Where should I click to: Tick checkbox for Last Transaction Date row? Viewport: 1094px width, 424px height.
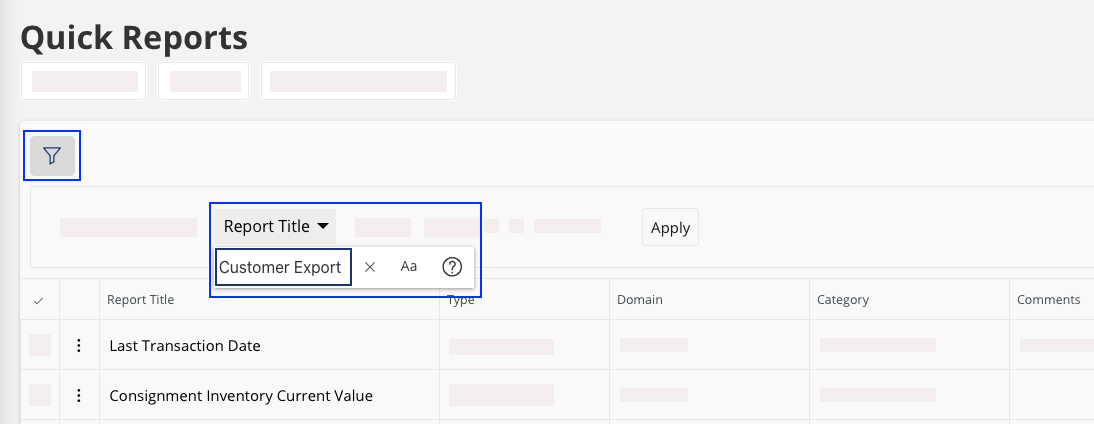click(40, 345)
